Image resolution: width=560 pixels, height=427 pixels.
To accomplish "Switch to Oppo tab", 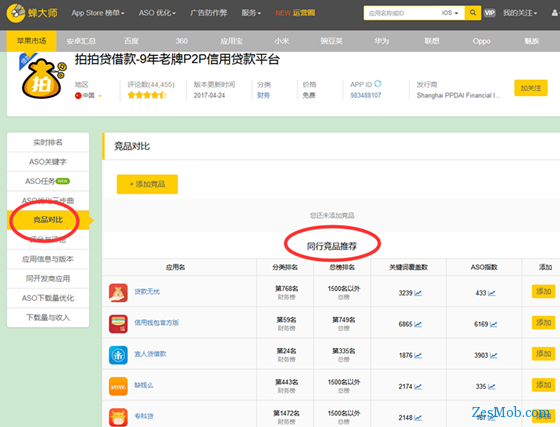I will tap(481, 41).
